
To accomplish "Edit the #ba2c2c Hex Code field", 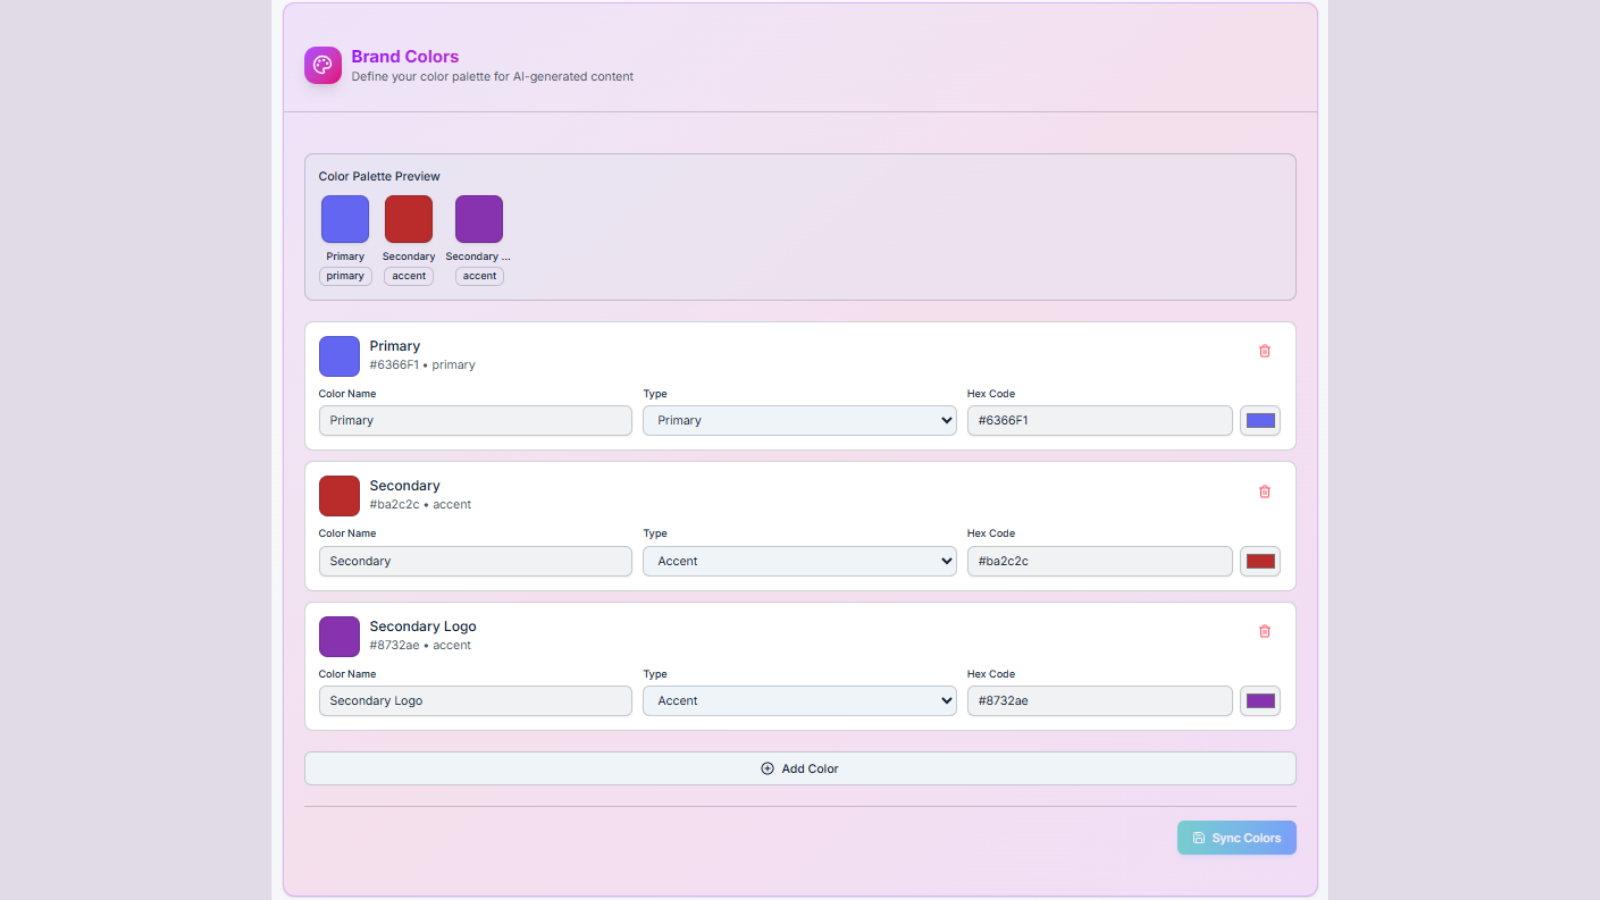I will click(1099, 561).
